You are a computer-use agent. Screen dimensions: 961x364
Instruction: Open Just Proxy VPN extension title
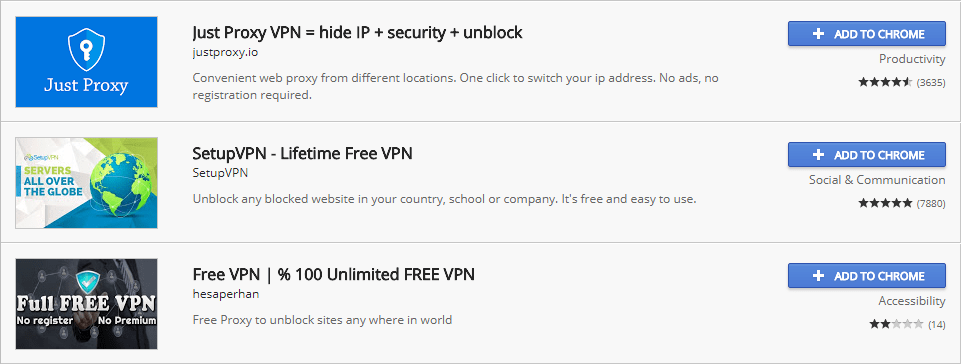357,32
